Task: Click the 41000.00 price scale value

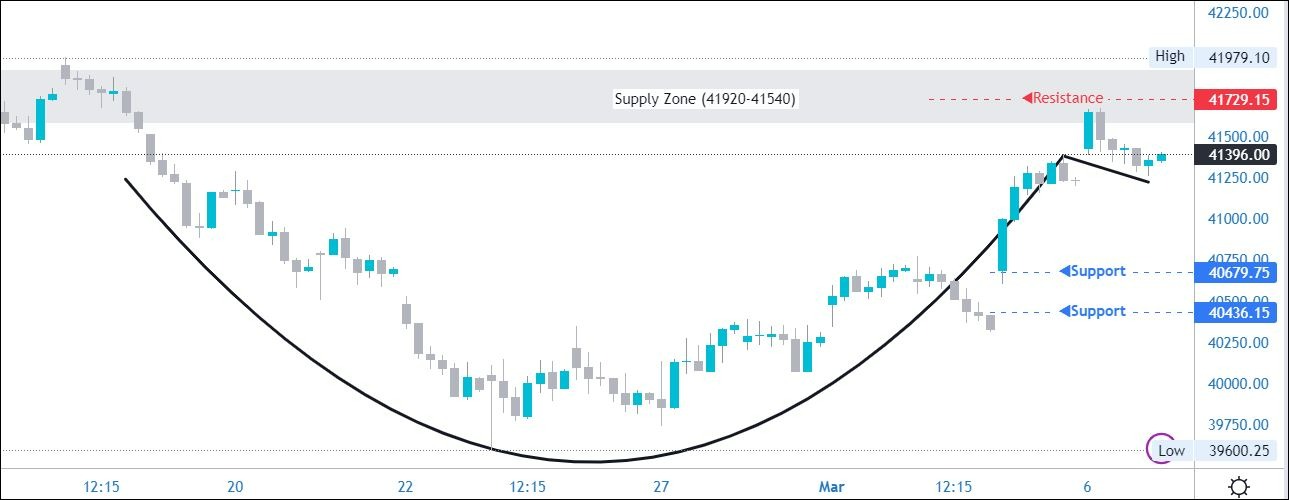Action: (1238, 219)
